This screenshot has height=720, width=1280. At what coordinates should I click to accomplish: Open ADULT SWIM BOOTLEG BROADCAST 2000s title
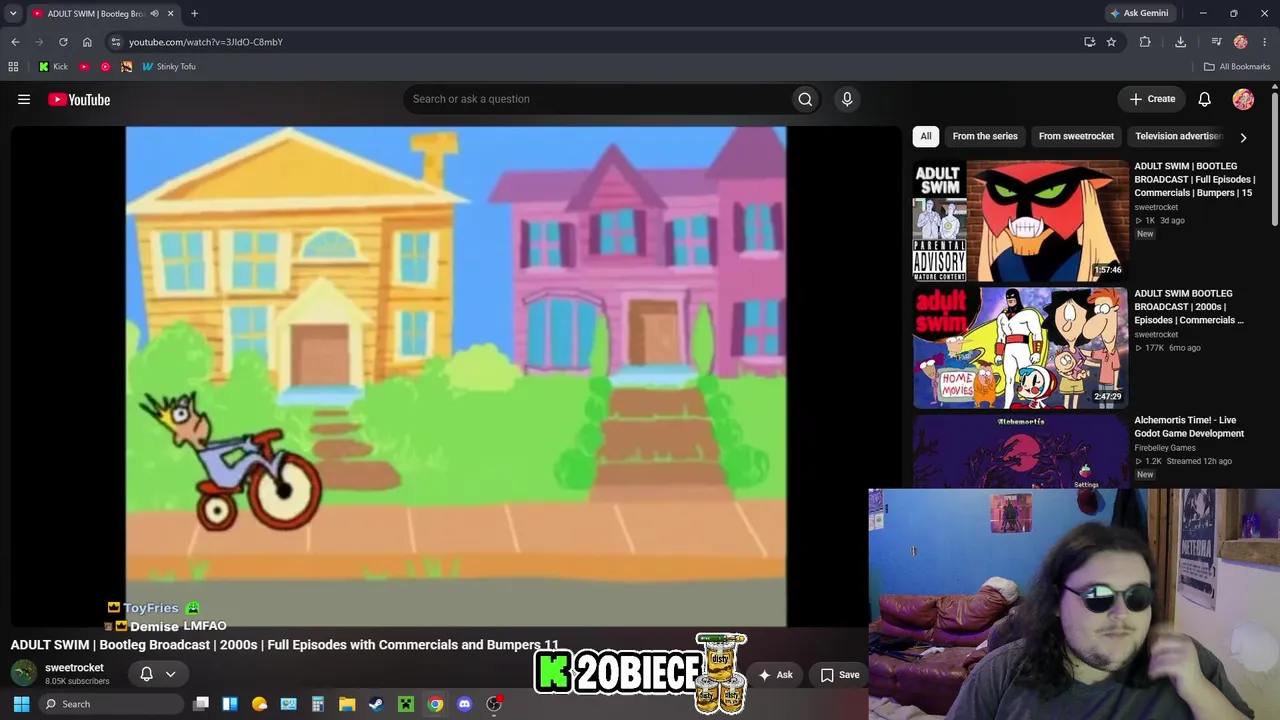click(1189, 307)
